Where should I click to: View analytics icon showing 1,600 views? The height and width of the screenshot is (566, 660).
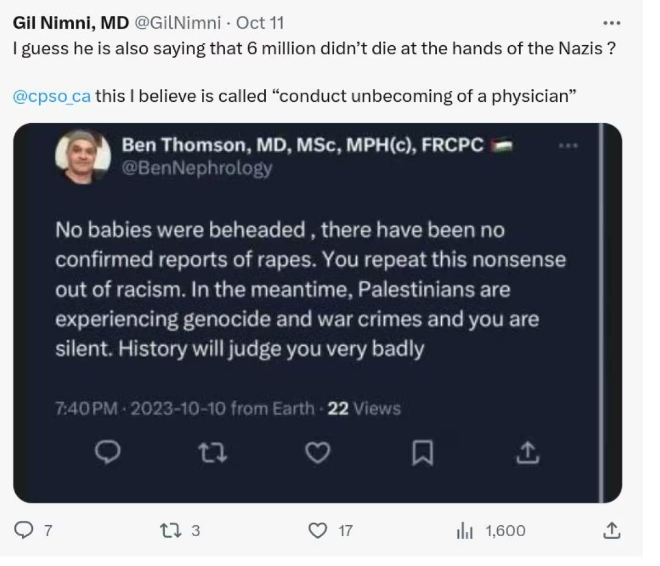point(465,531)
